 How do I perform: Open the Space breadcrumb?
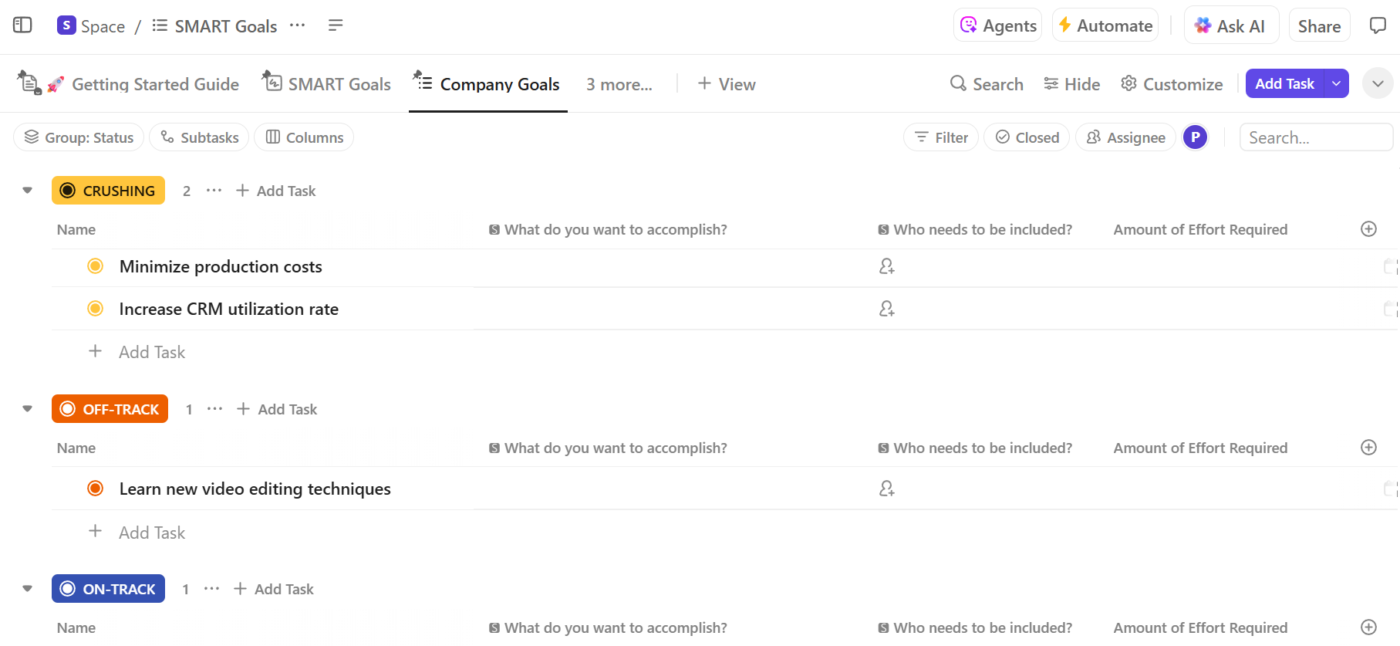[103, 26]
